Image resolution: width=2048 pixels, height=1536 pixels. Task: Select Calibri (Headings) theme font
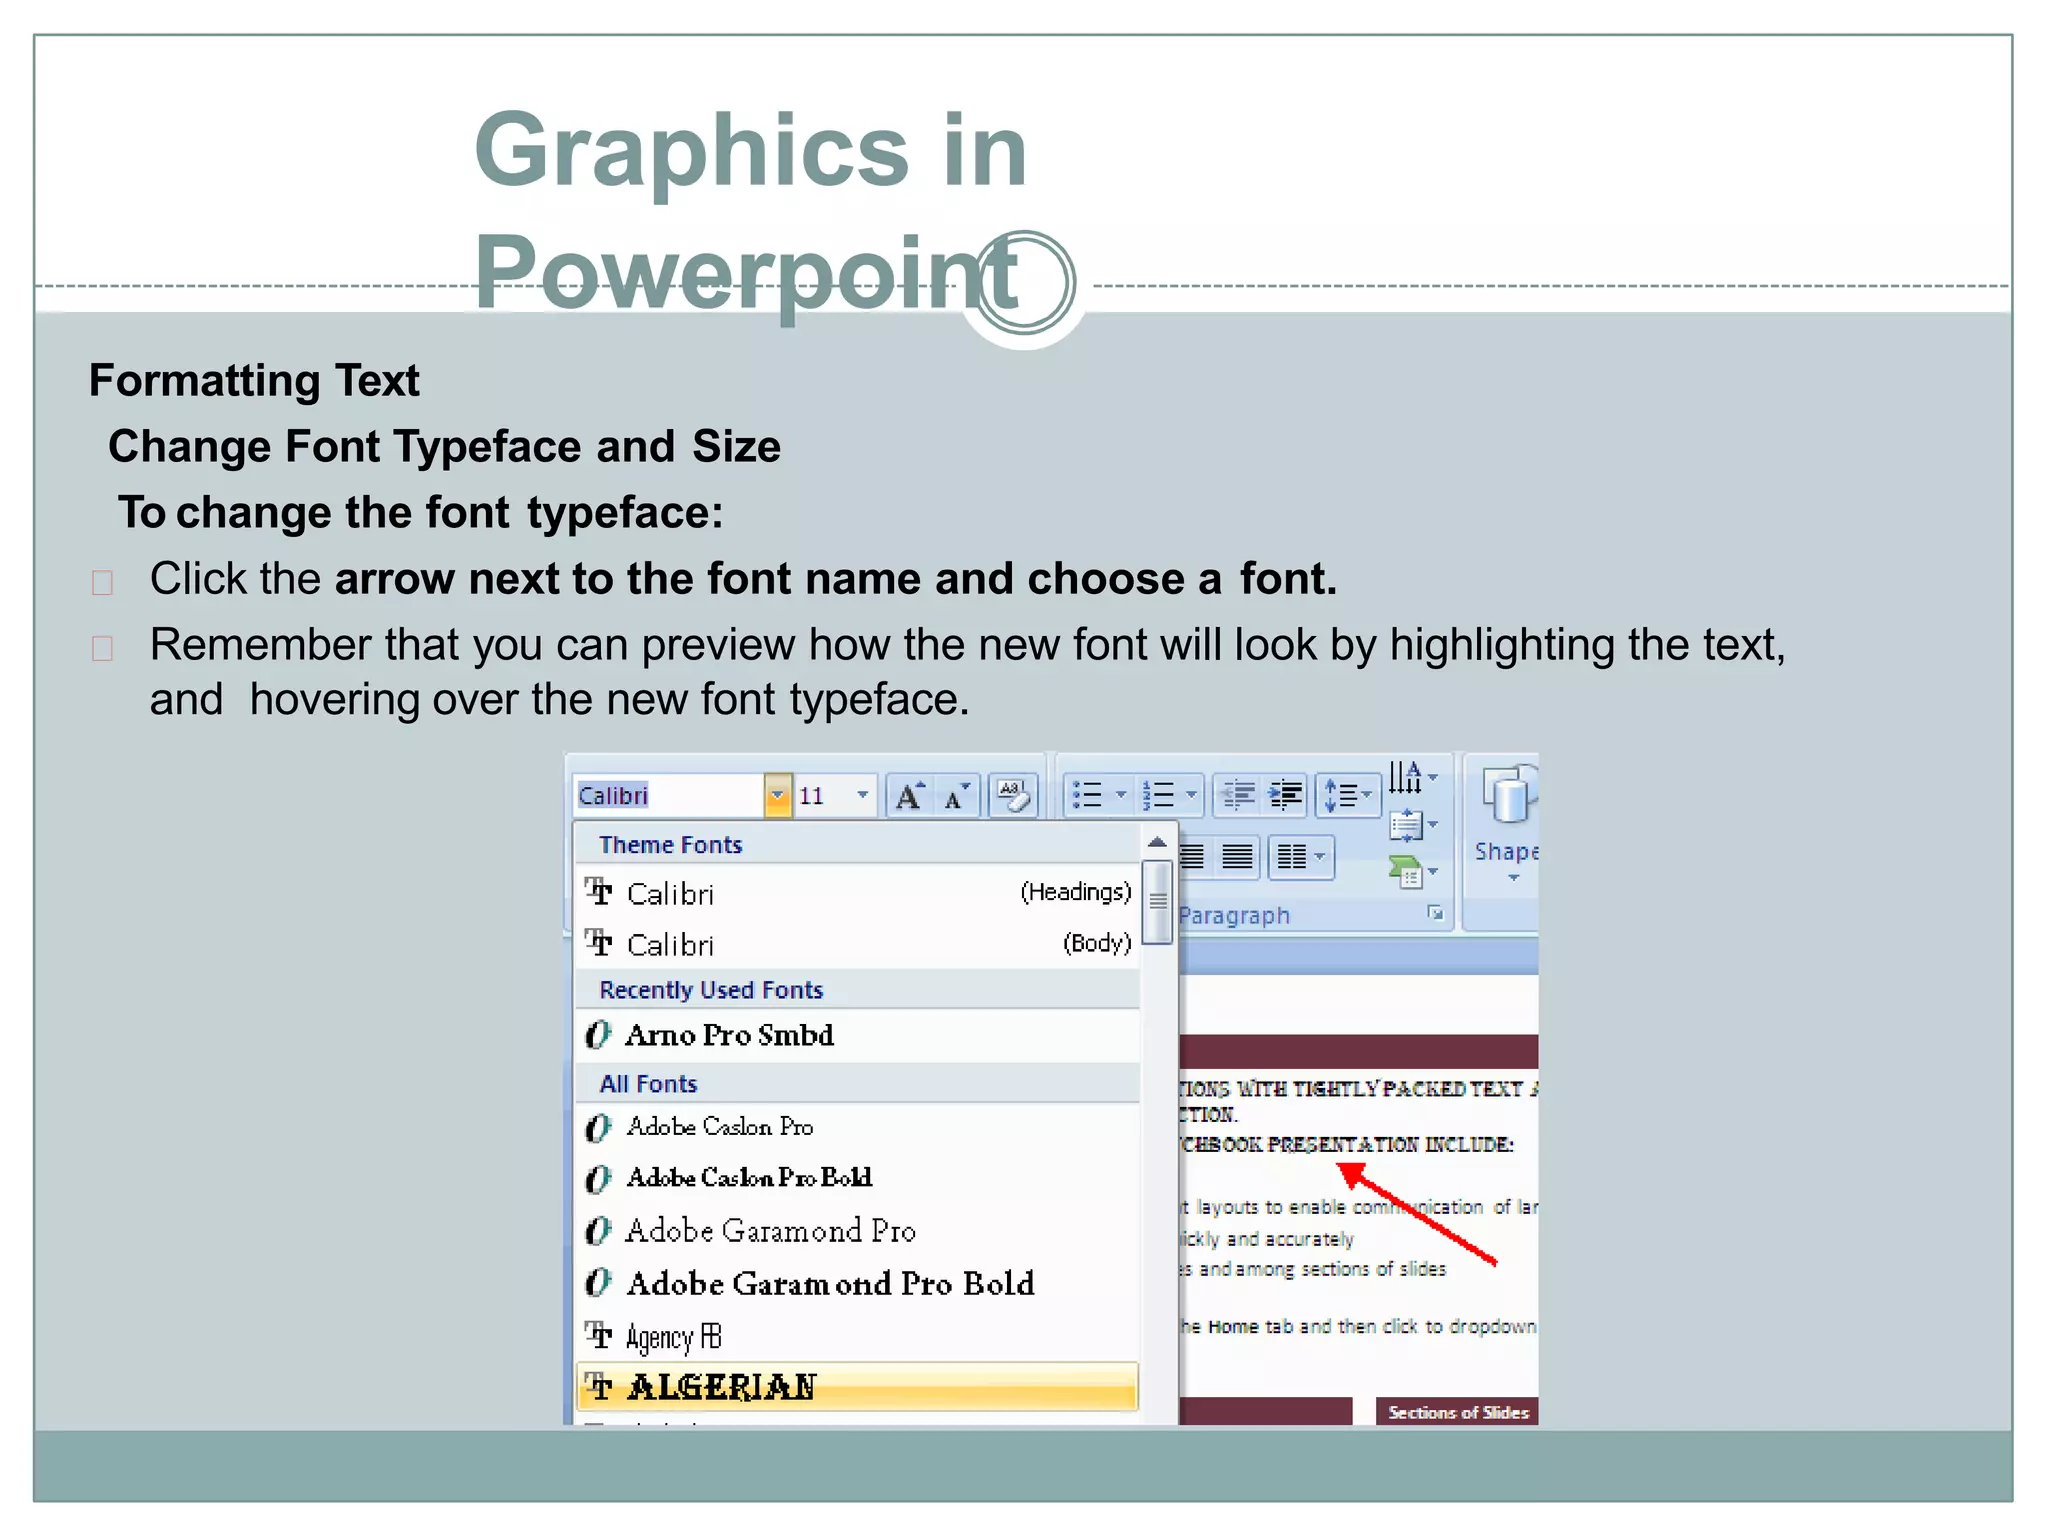pos(858,892)
